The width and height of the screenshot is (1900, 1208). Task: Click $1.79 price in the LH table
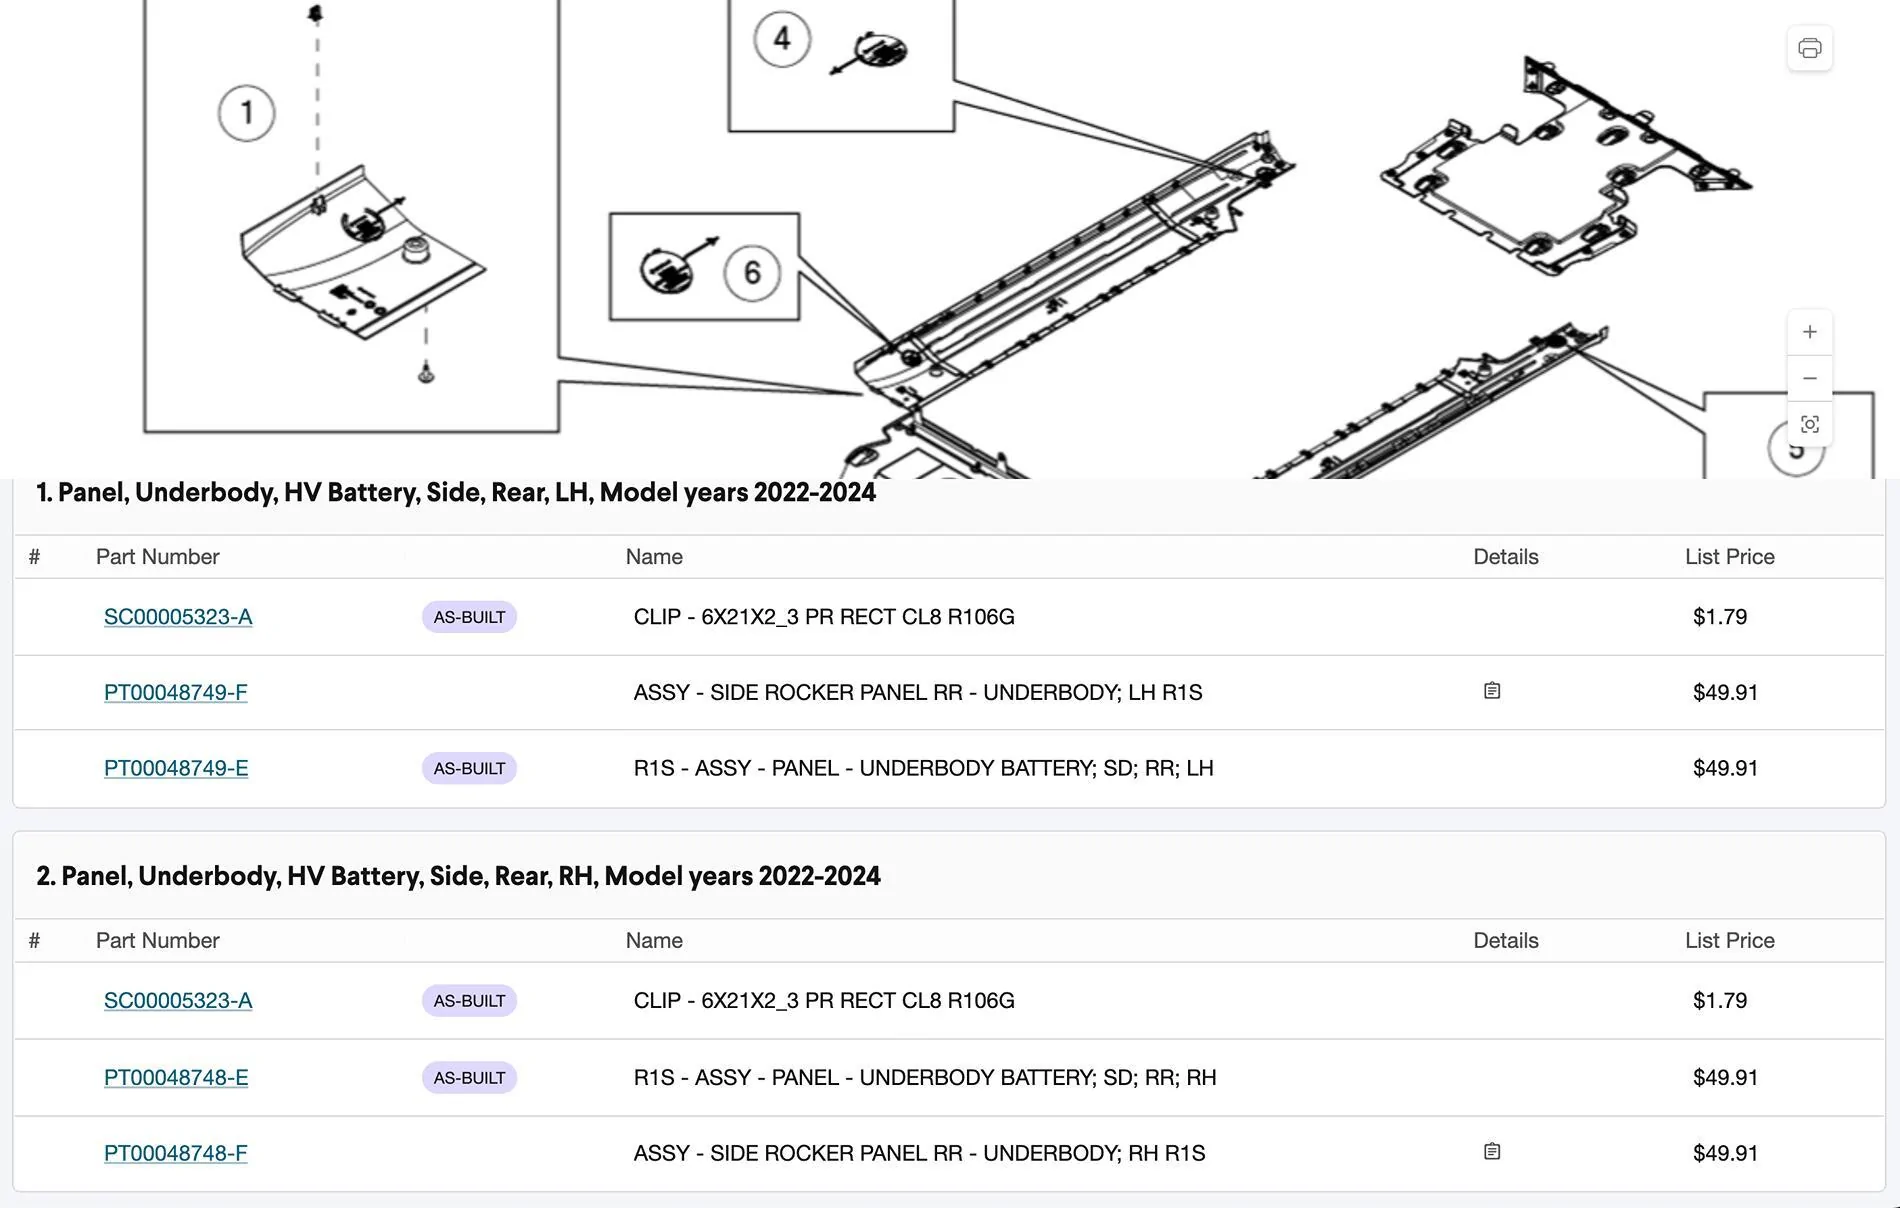1720,617
